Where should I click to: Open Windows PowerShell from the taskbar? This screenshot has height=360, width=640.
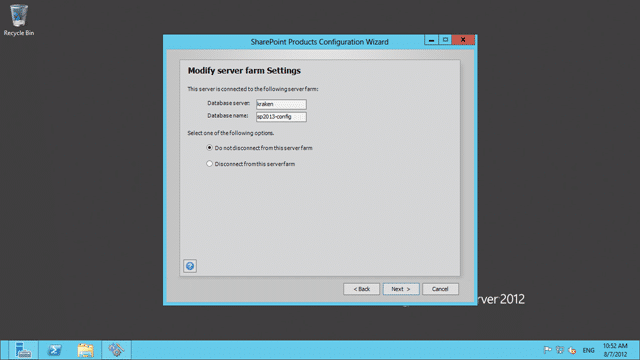click(54, 350)
